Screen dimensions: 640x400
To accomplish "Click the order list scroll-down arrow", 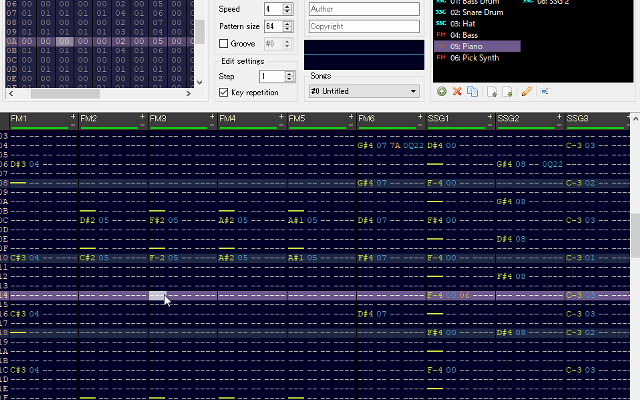I will (x=200, y=82).
